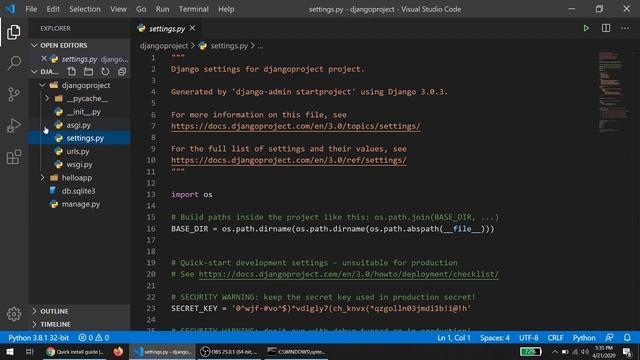
Task: Click the New Folder icon in Explorer
Action: point(88,72)
